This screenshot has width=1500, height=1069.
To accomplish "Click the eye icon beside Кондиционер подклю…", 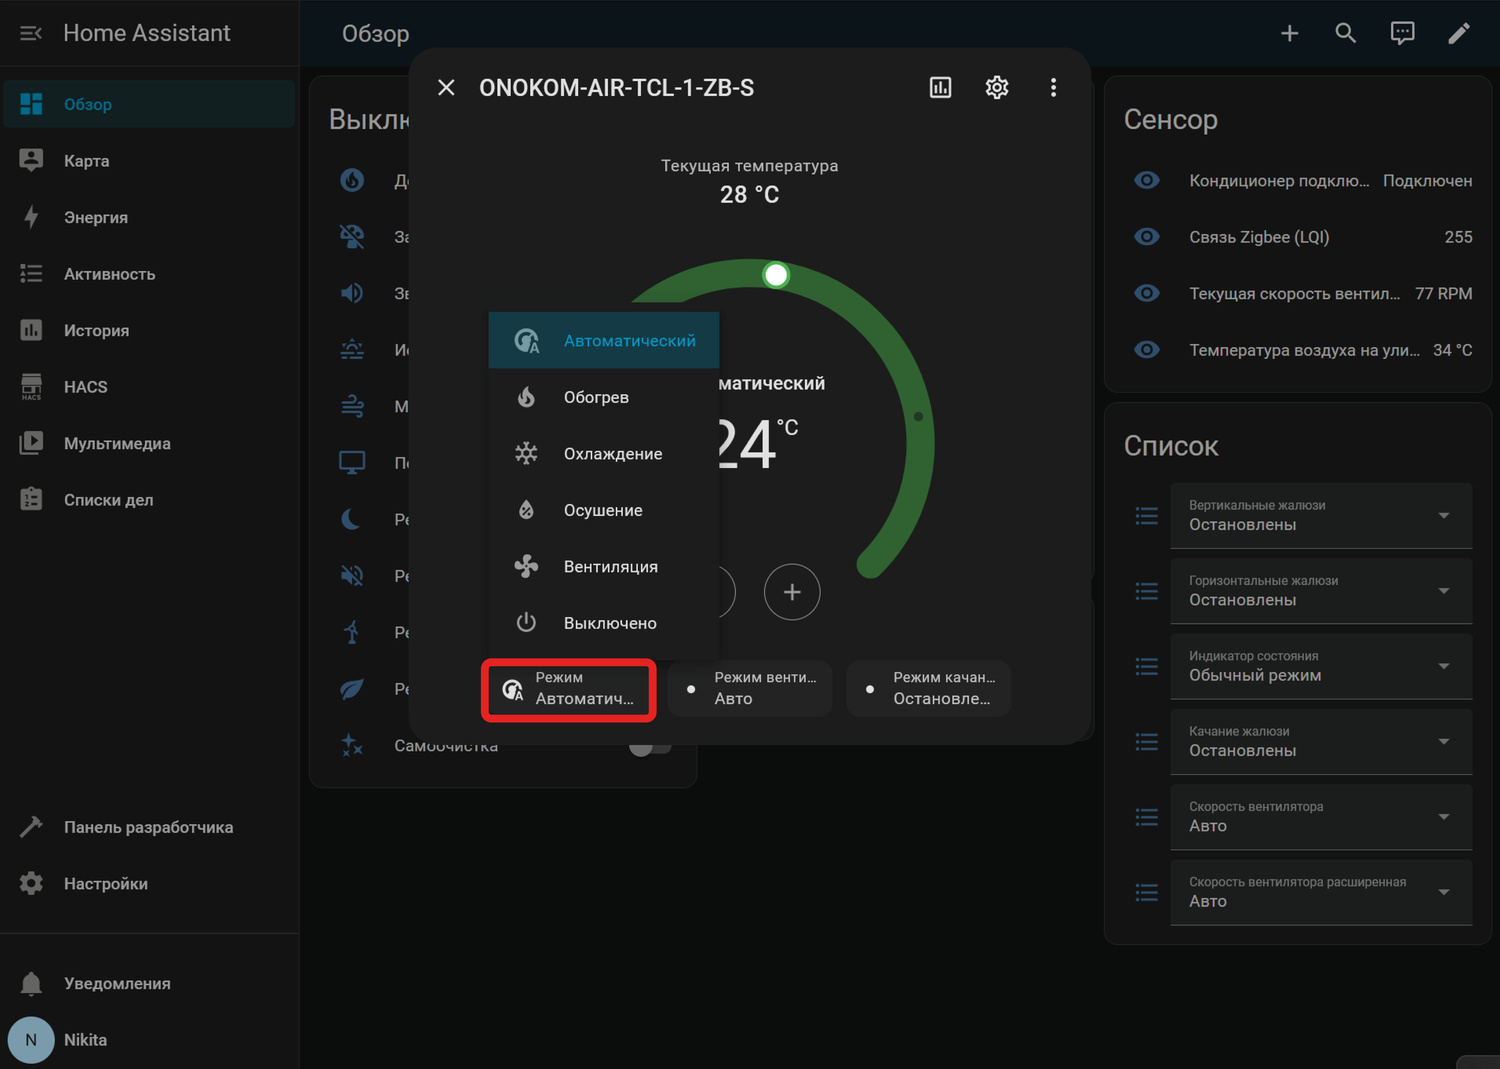I will point(1147,180).
